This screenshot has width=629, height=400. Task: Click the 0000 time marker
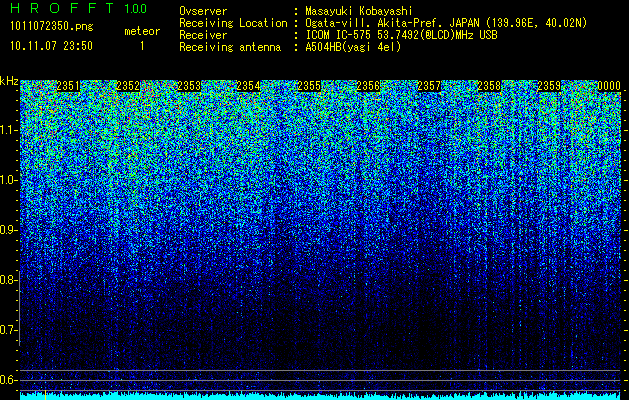click(x=609, y=86)
